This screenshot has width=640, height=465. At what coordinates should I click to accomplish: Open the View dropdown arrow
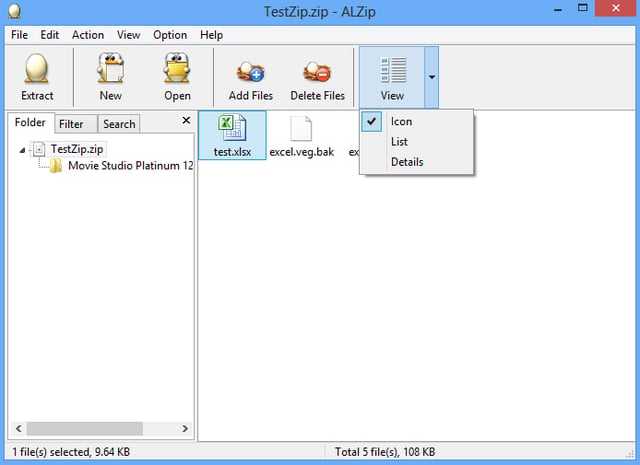431,77
